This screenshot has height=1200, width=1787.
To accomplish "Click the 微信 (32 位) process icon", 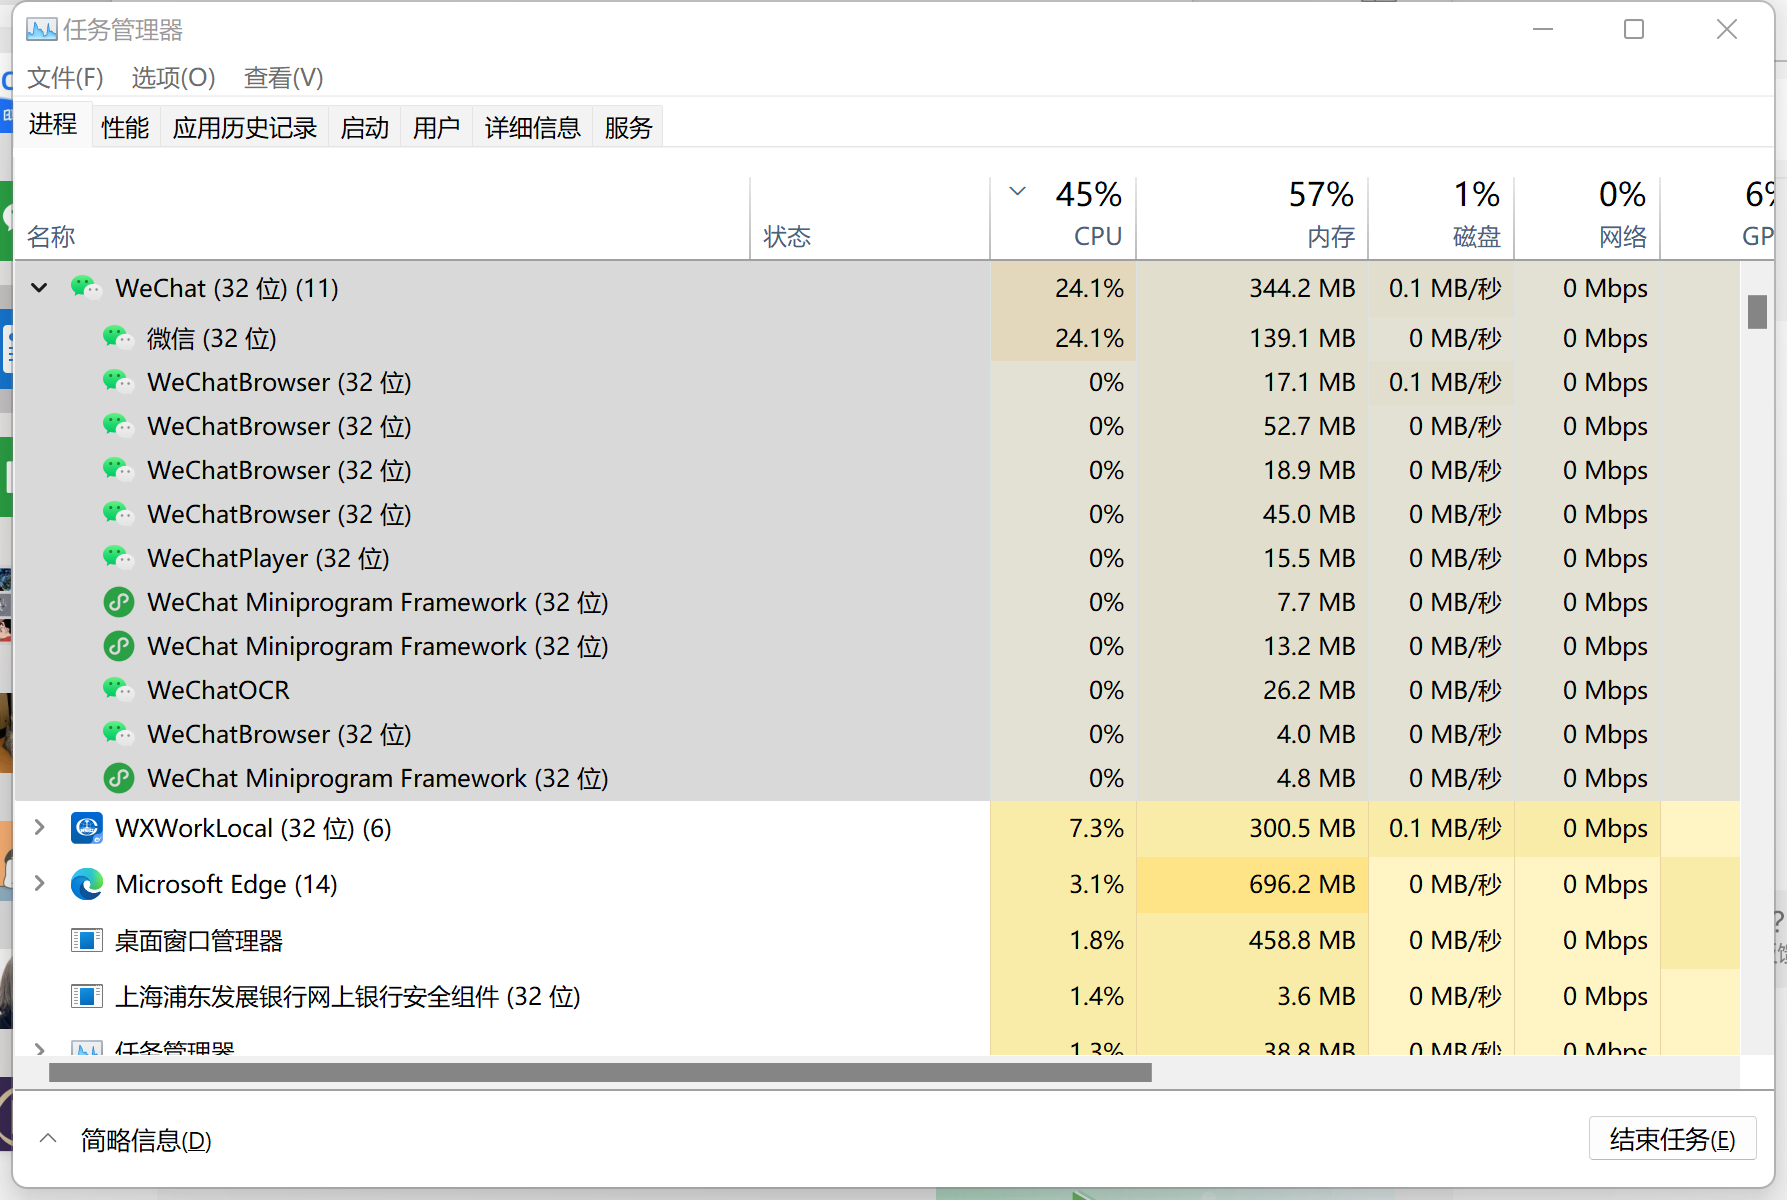I will coord(119,338).
